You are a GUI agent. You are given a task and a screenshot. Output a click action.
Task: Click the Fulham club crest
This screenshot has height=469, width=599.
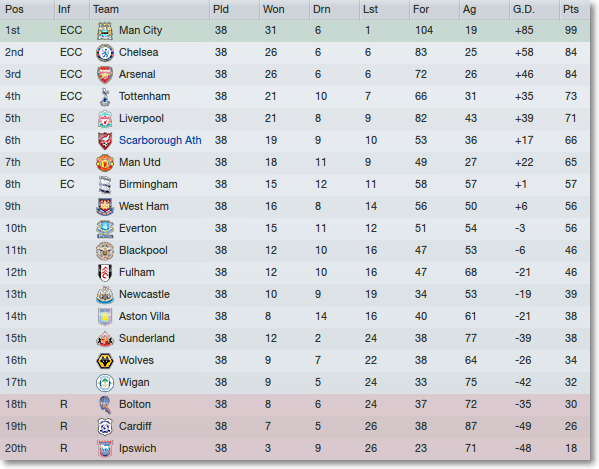pos(105,273)
